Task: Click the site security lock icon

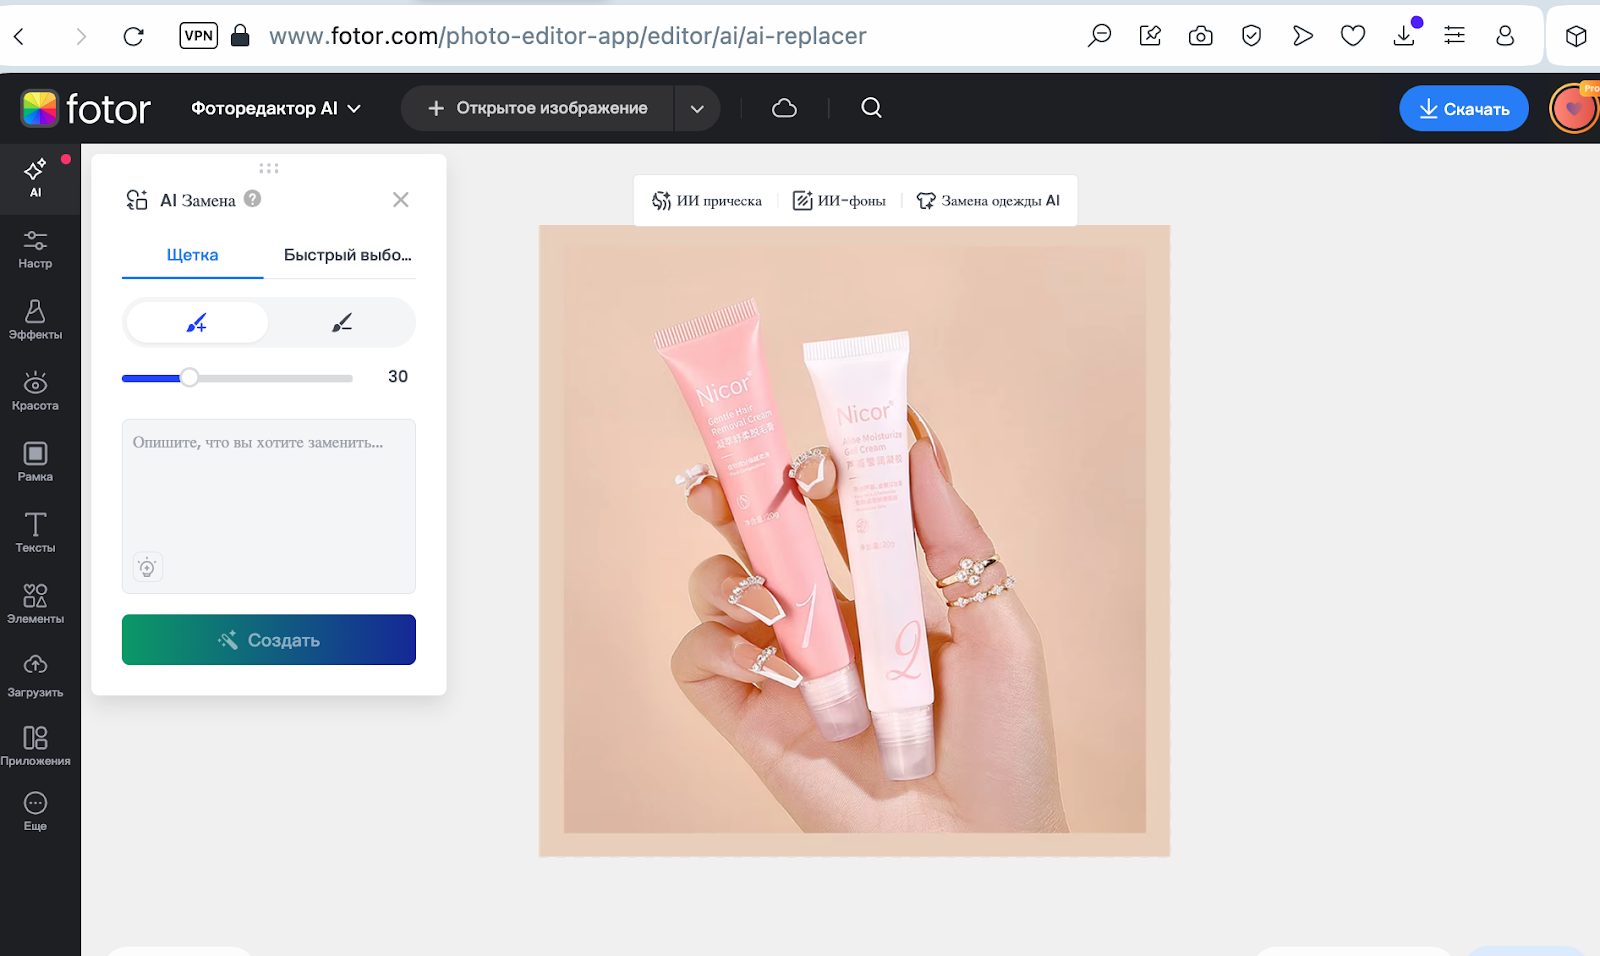Action: click(x=240, y=36)
